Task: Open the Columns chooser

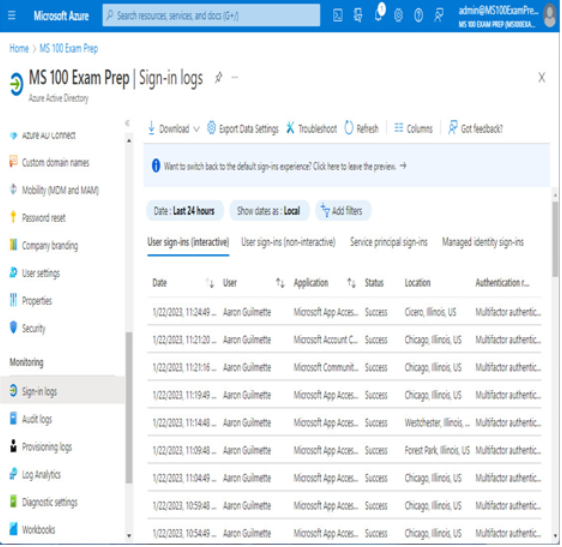Action: [x=413, y=129]
